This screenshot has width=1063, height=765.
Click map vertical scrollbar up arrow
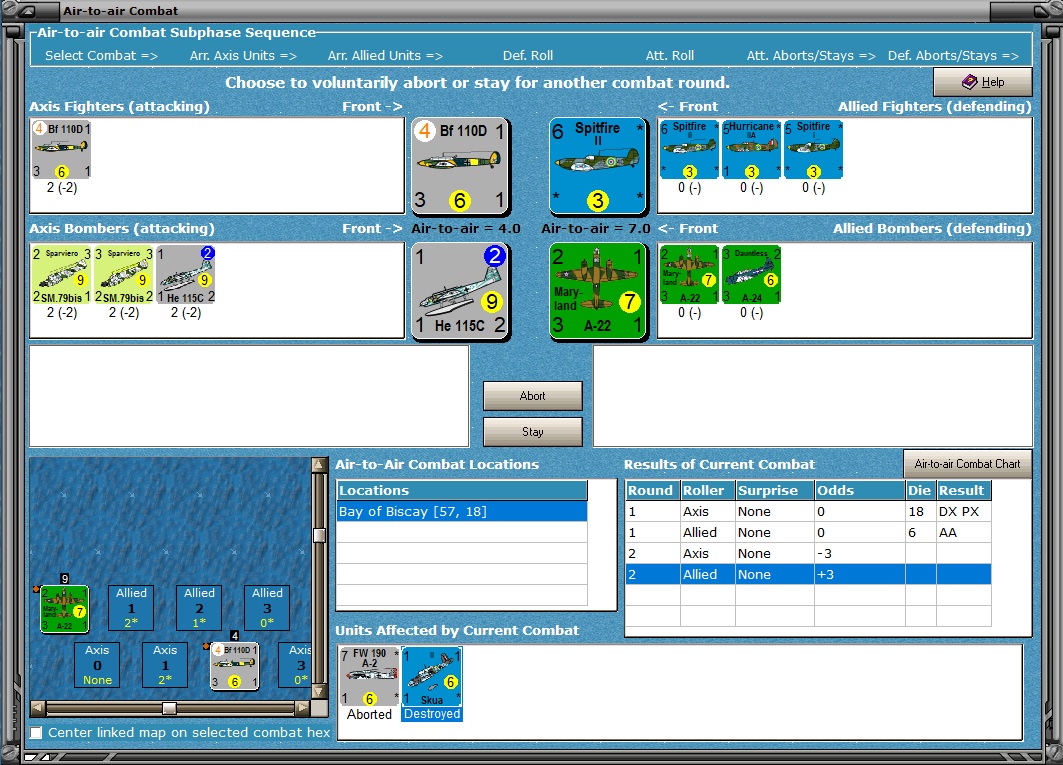(319, 465)
